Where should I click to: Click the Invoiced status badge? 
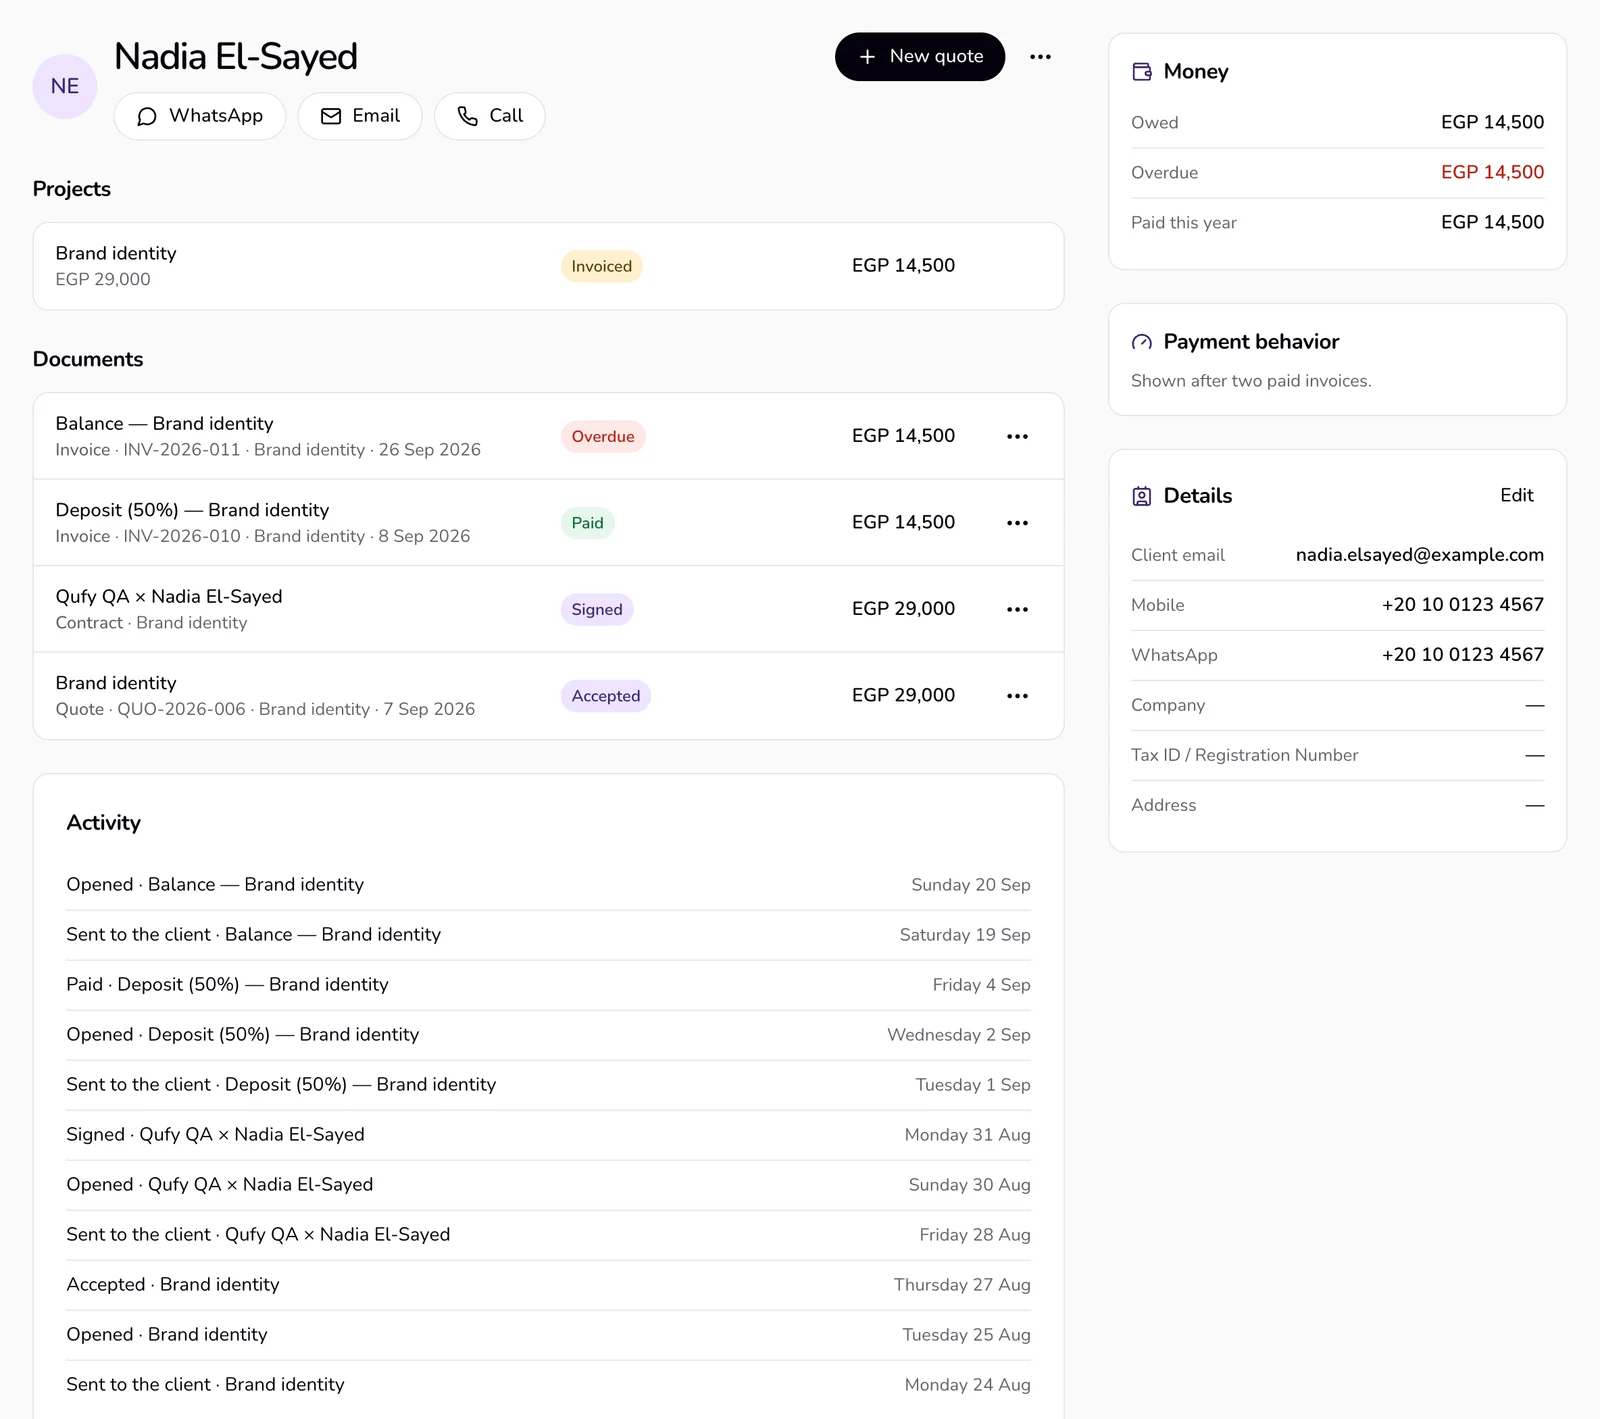pyautogui.click(x=602, y=266)
